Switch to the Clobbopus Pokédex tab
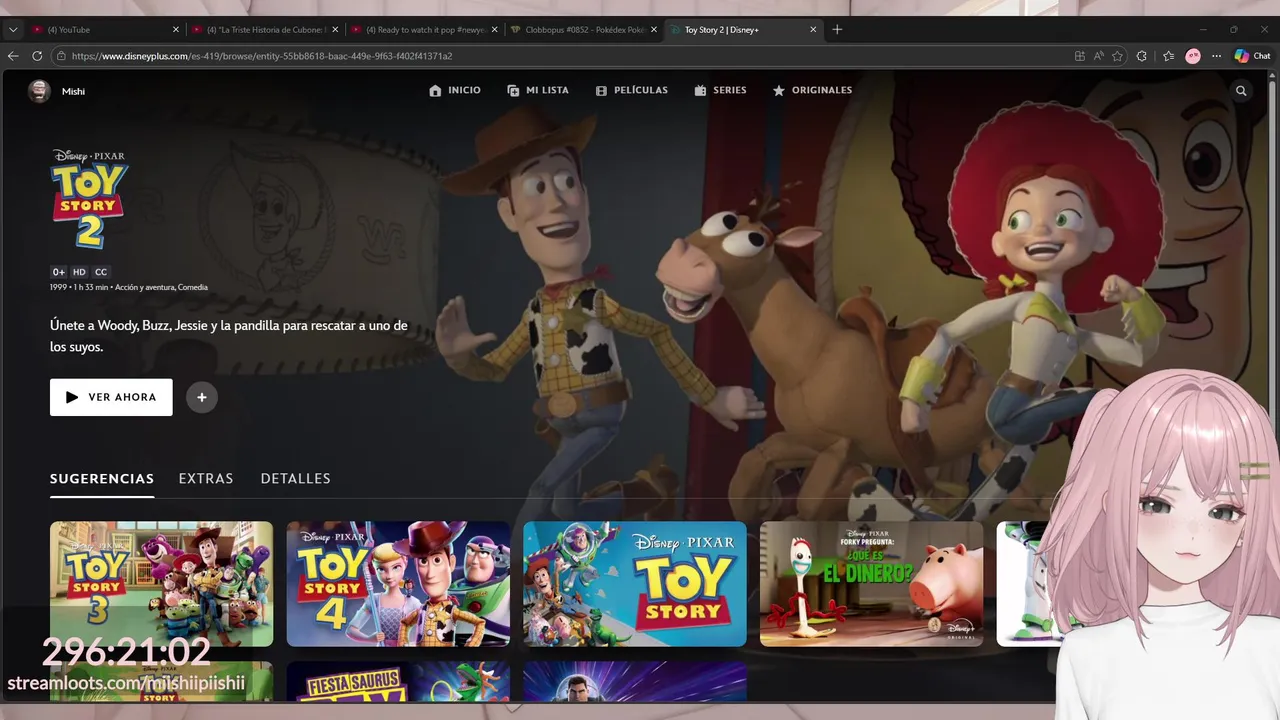1280x720 pixels. click(584, 30)
